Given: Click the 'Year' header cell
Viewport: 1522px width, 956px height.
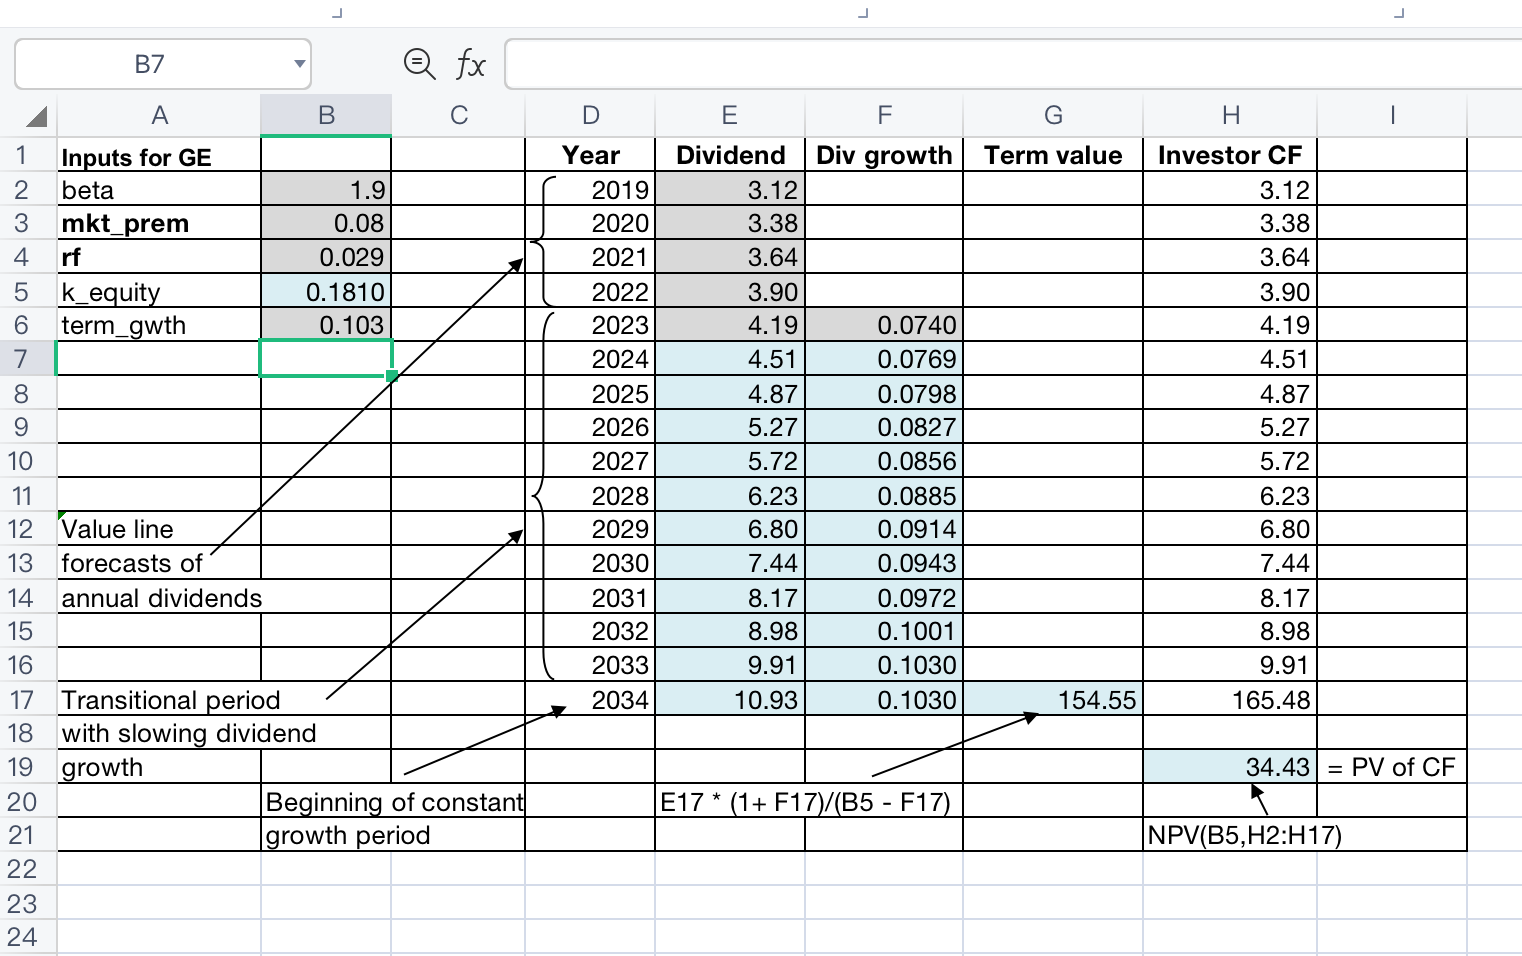Looking at the screenshot, I should click(590, 156).
